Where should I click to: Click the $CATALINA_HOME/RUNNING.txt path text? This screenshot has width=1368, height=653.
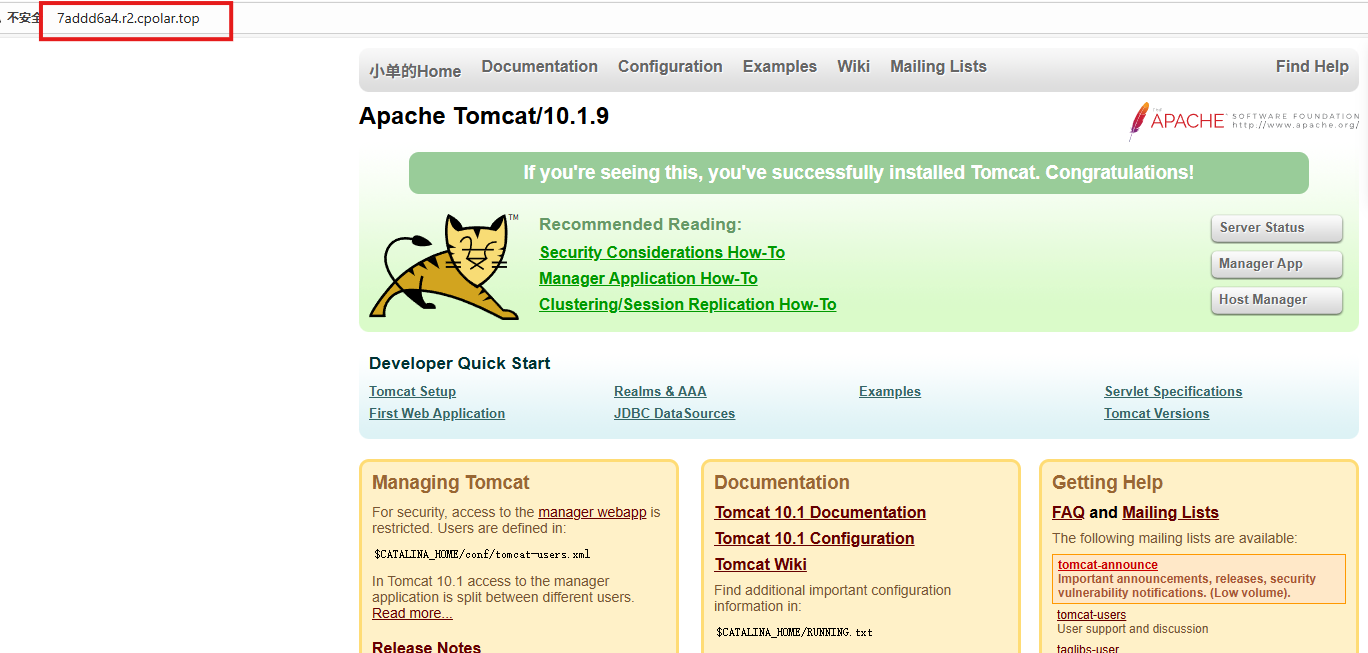[794, 632]
